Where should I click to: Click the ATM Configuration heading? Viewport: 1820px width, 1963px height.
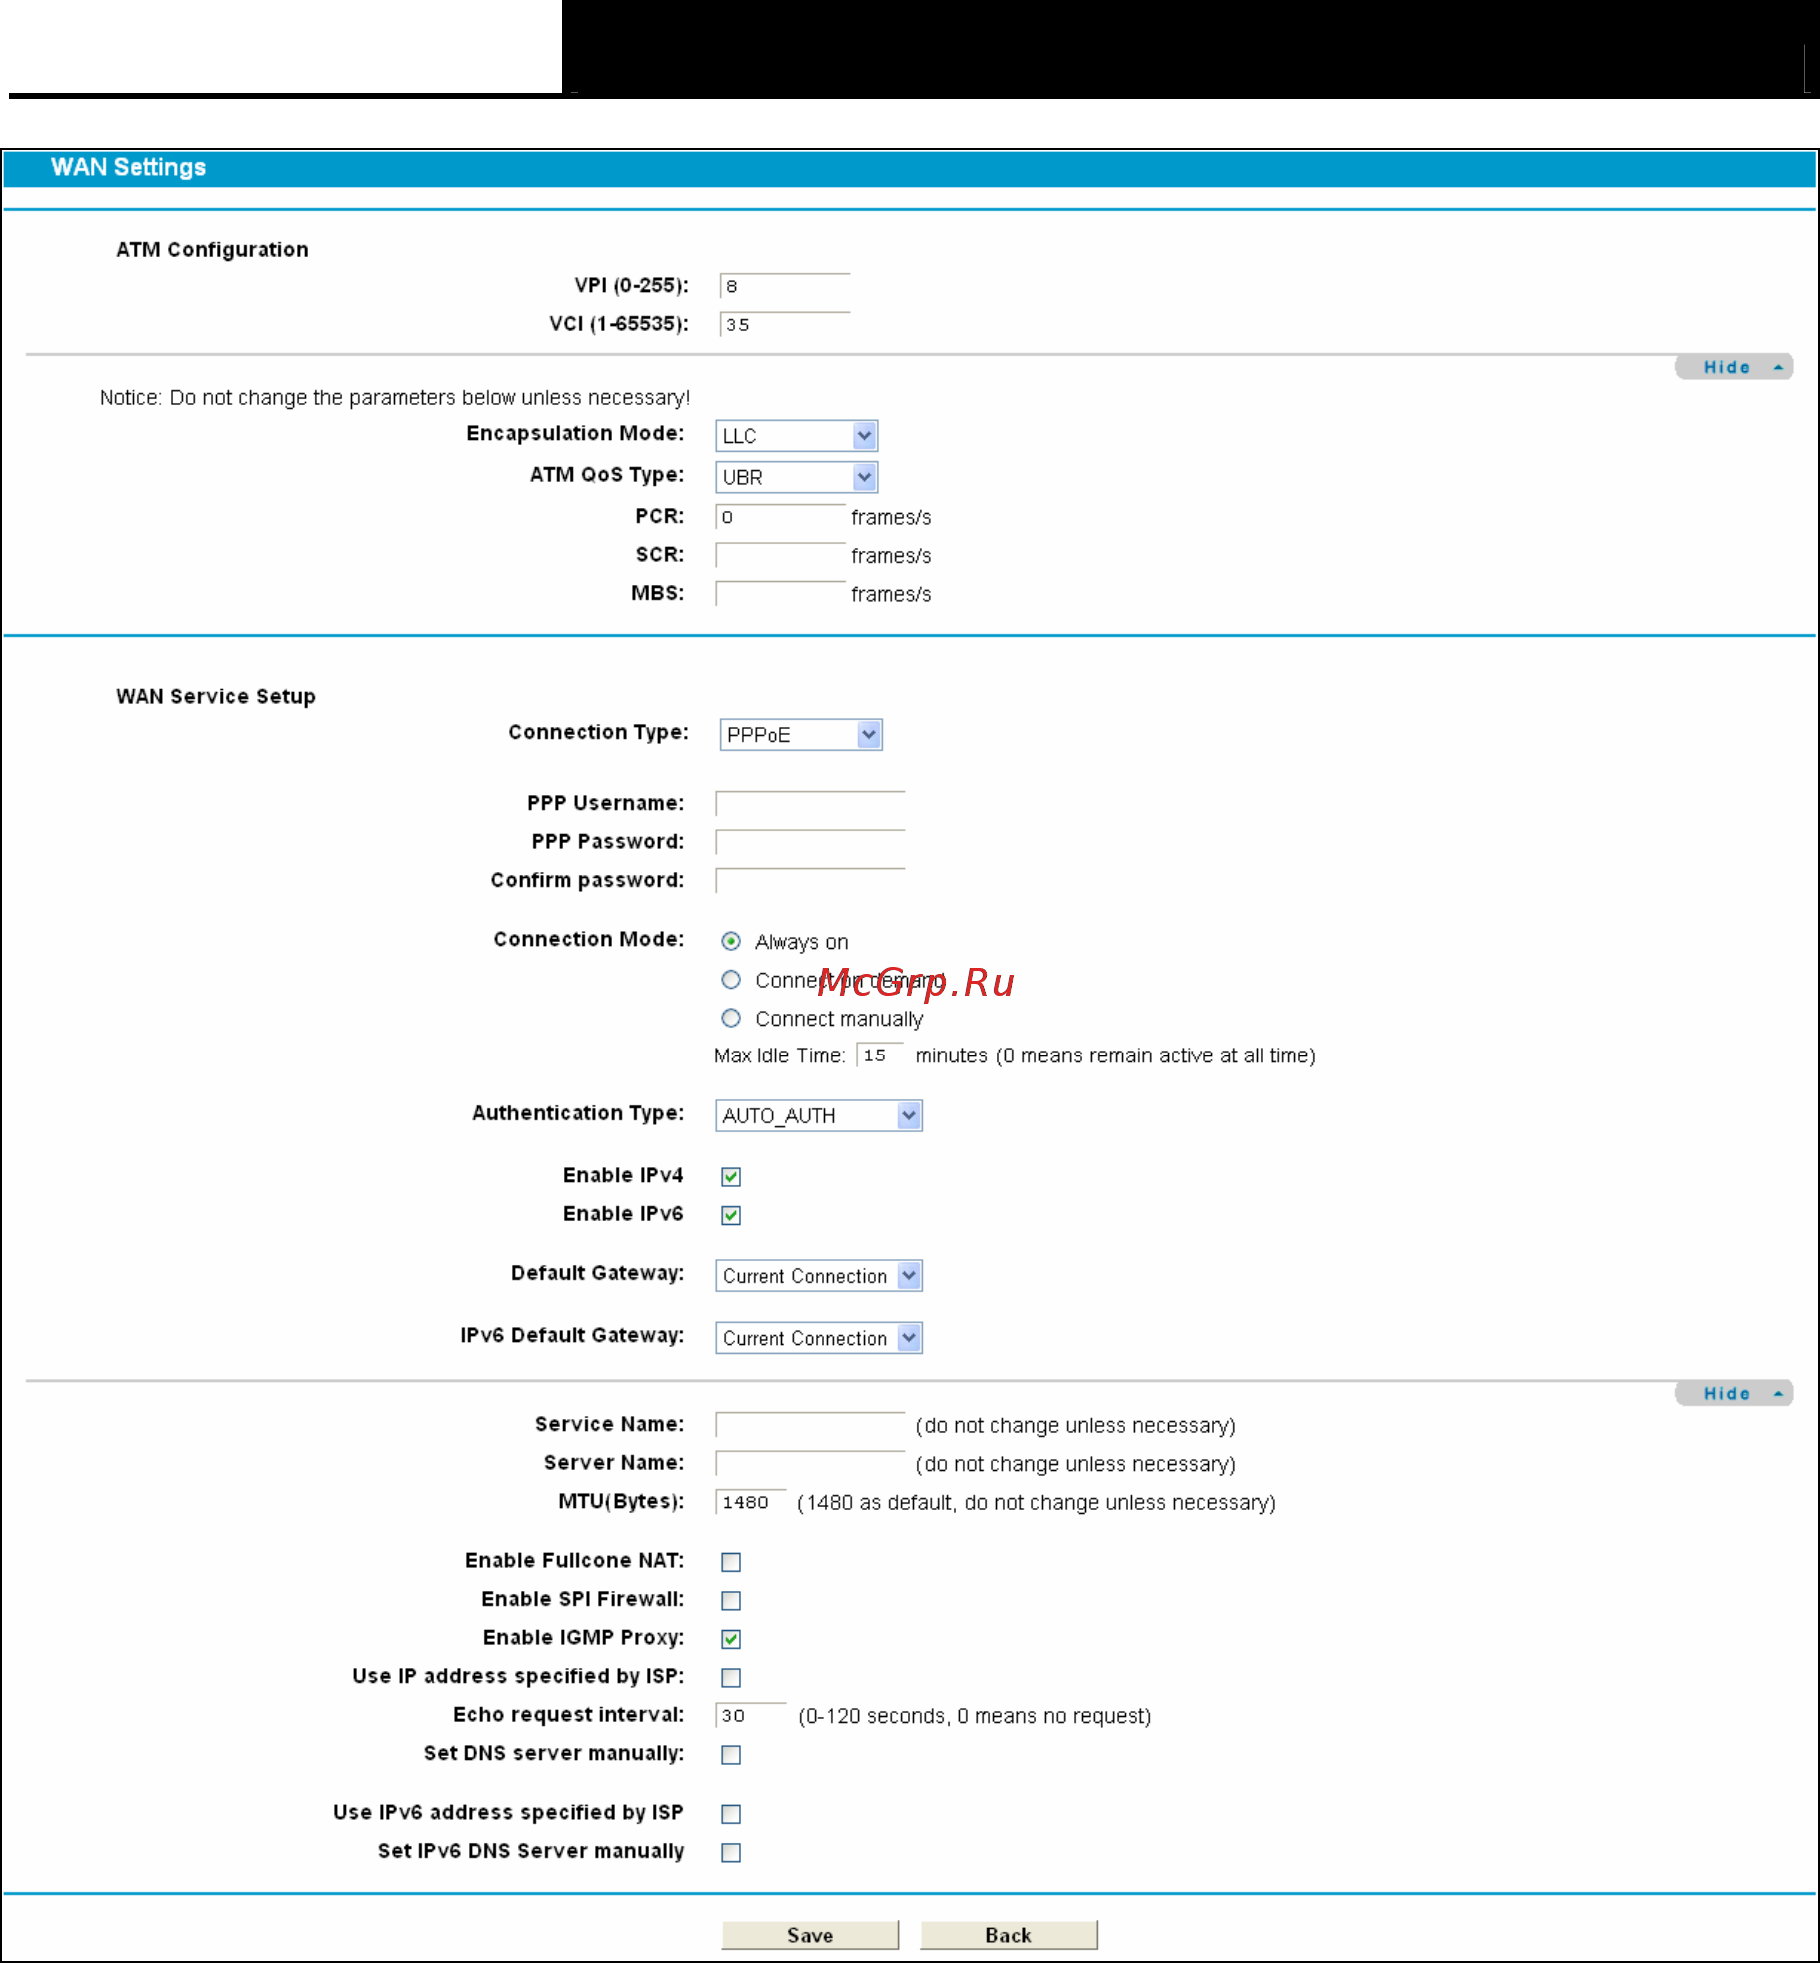point(212,249)
